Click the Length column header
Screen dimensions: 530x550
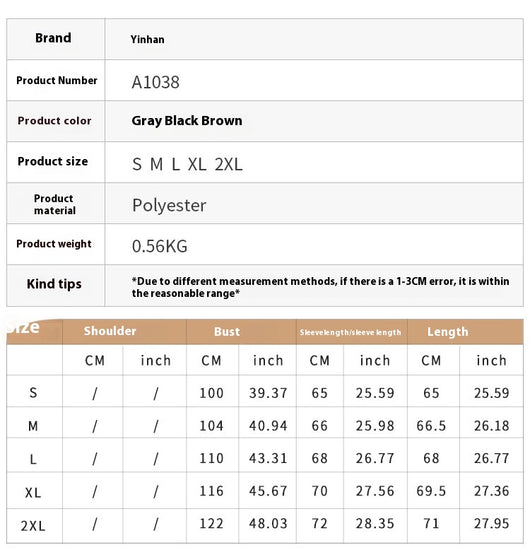point(448,331)
